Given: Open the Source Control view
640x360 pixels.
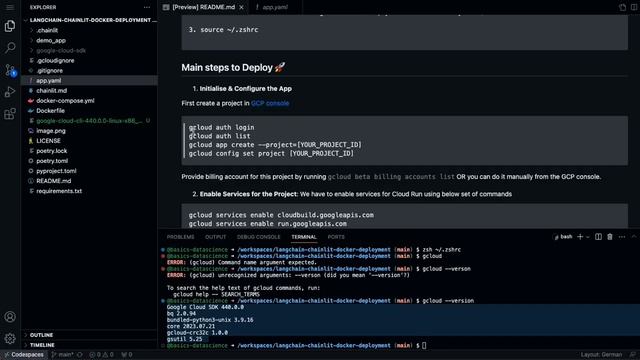Looking at the screenshot, I should [x=10, y=70].
